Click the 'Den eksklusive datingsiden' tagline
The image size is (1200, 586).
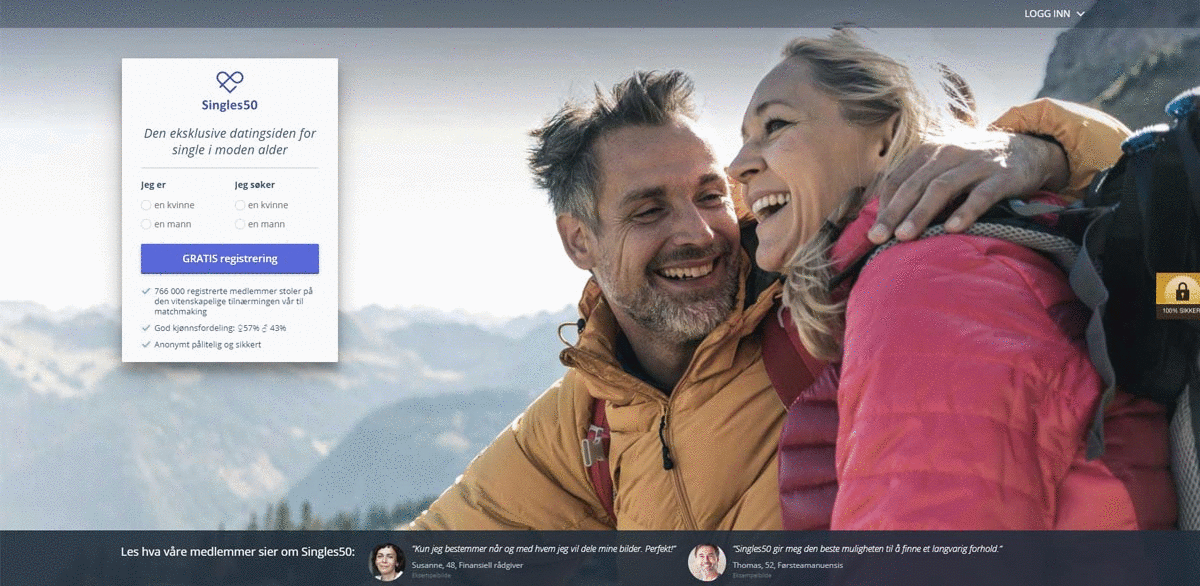pyautogui.click(x=230, y=141)
